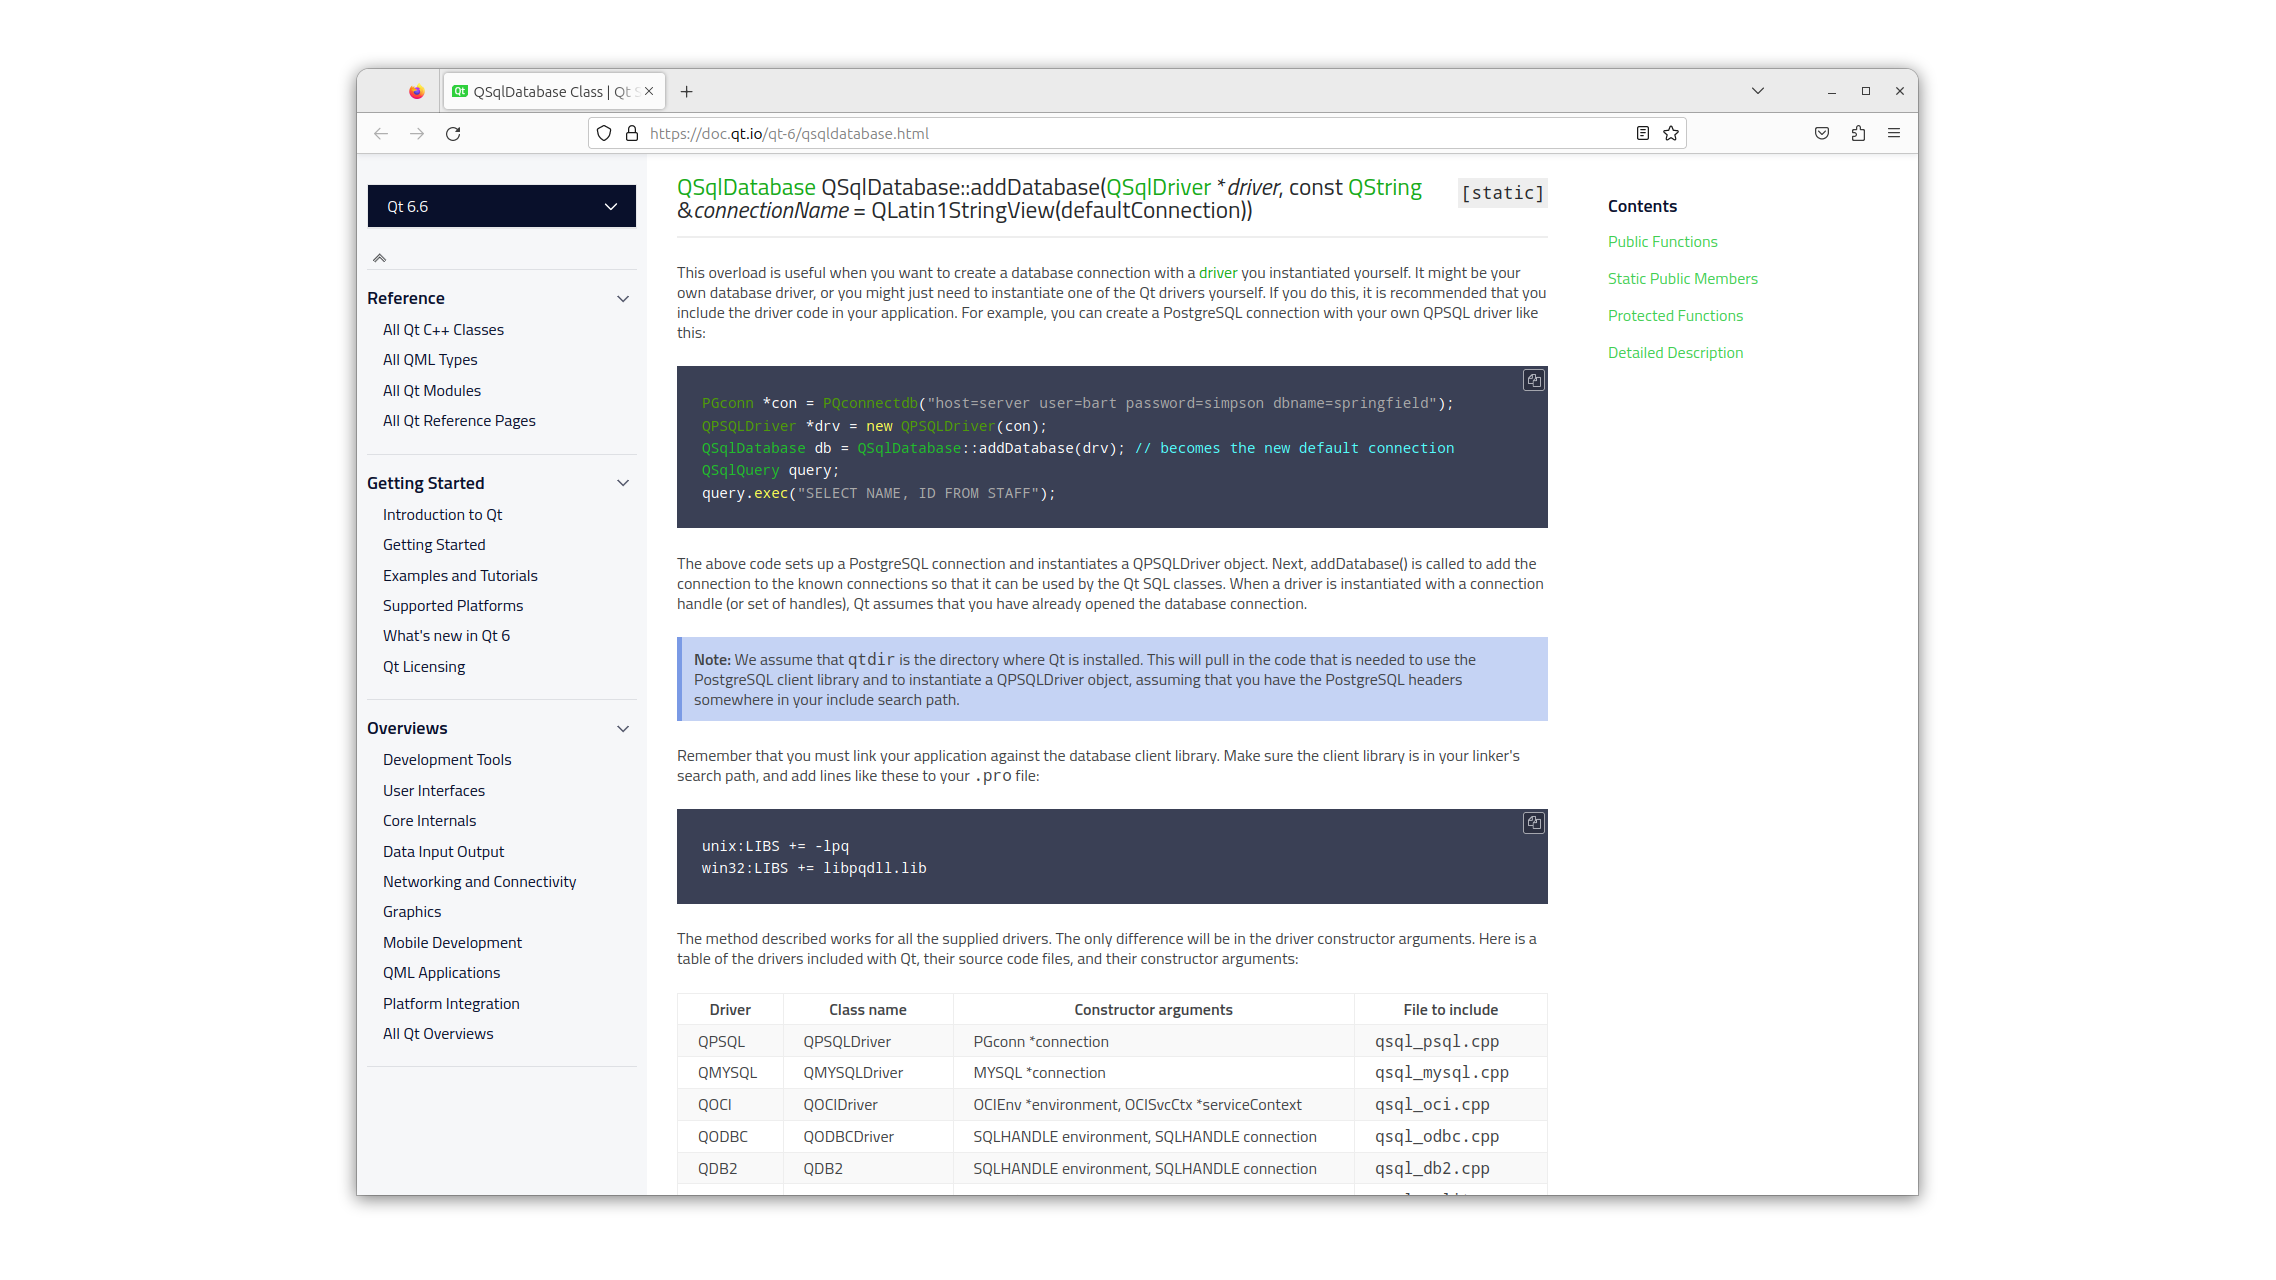Reload the current page

[453, 133]
